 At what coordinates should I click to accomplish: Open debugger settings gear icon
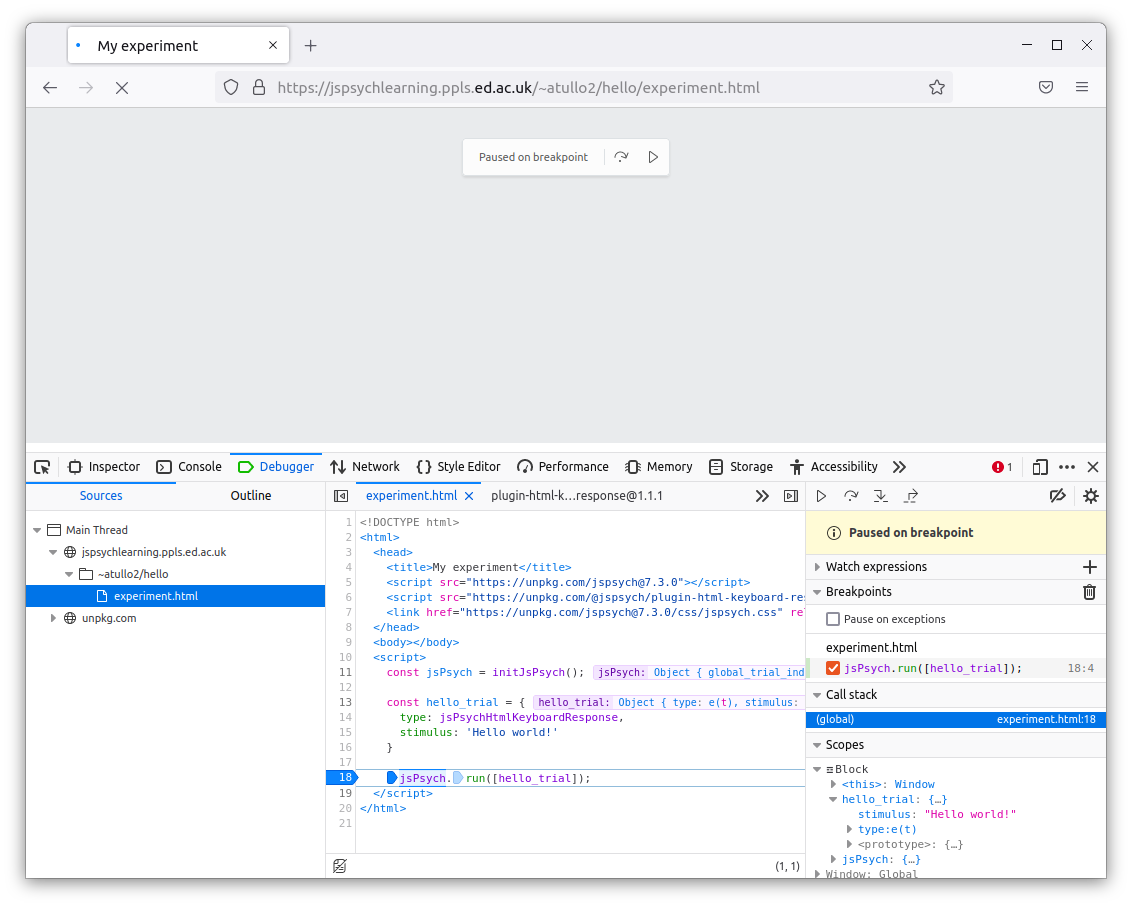(x=1090, y=496)
